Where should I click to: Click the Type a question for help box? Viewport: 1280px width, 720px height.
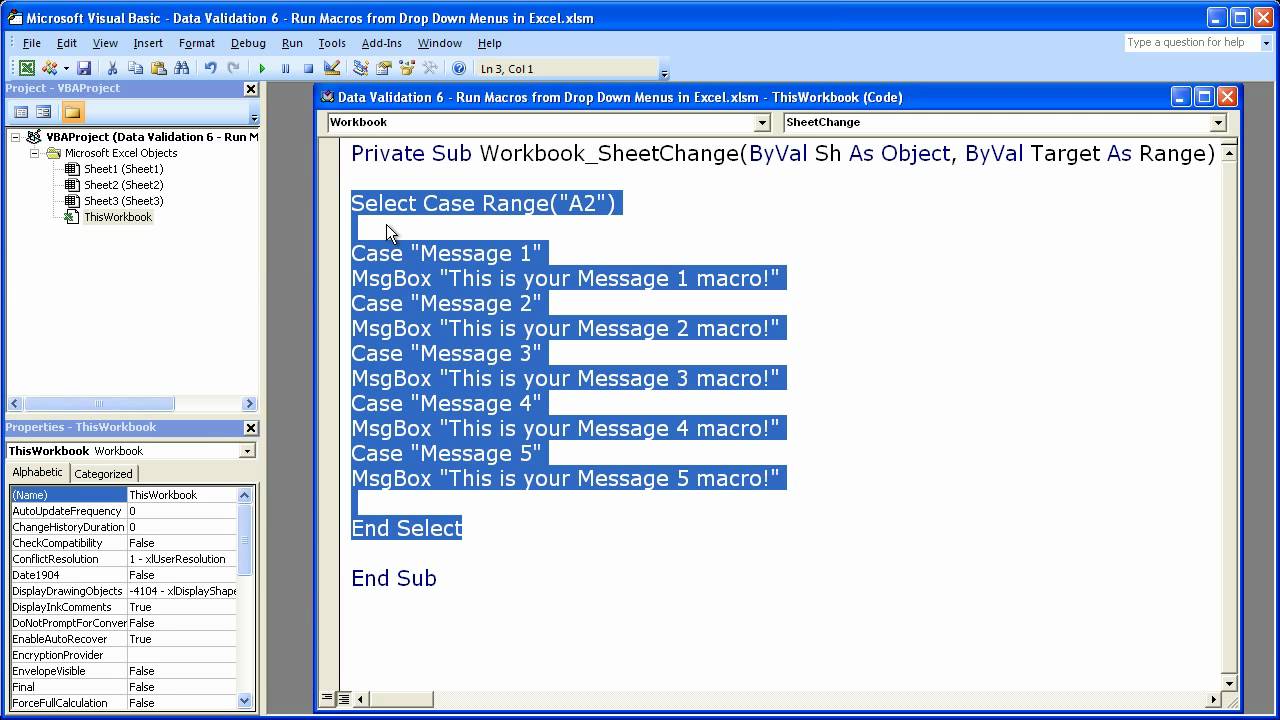coord(1190,43)
